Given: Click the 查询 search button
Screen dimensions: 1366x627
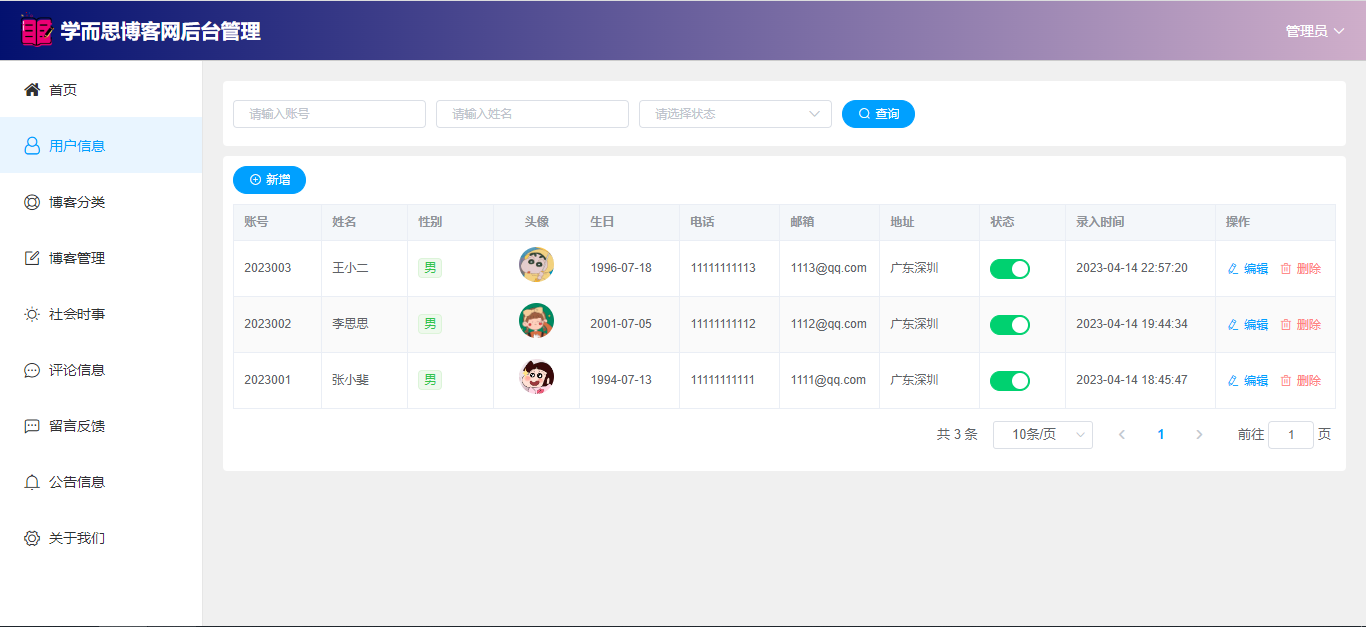Looking at the screenshot, I should click(x=878, y=114).
